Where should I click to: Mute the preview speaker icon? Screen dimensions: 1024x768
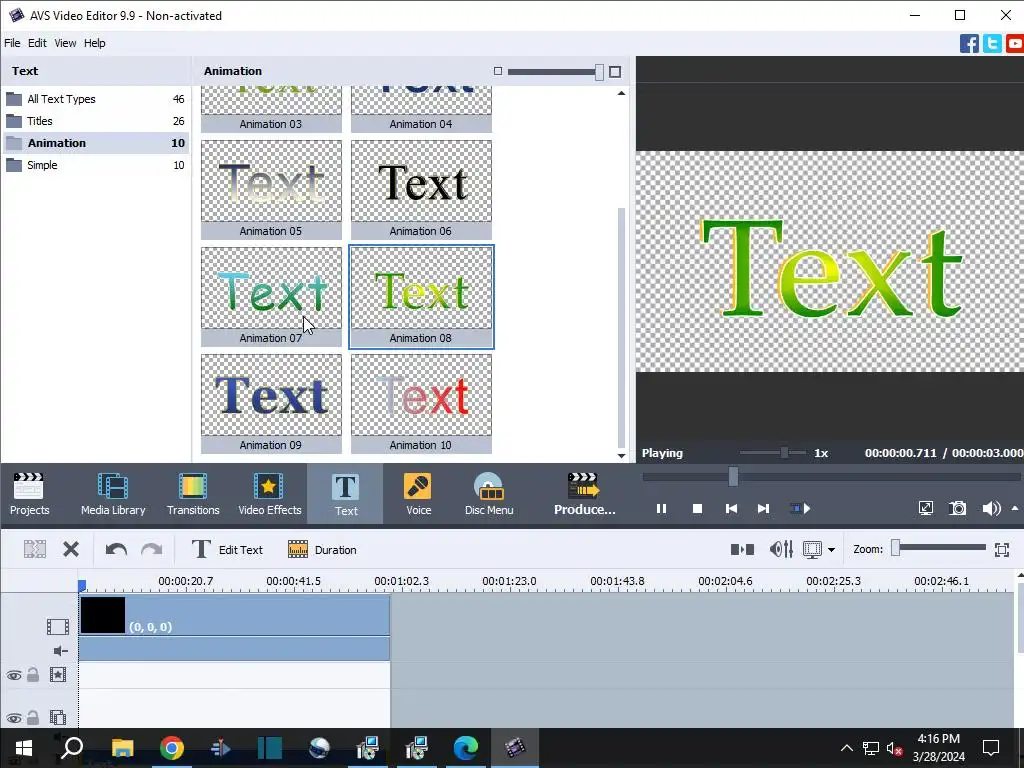pos(991,509)
